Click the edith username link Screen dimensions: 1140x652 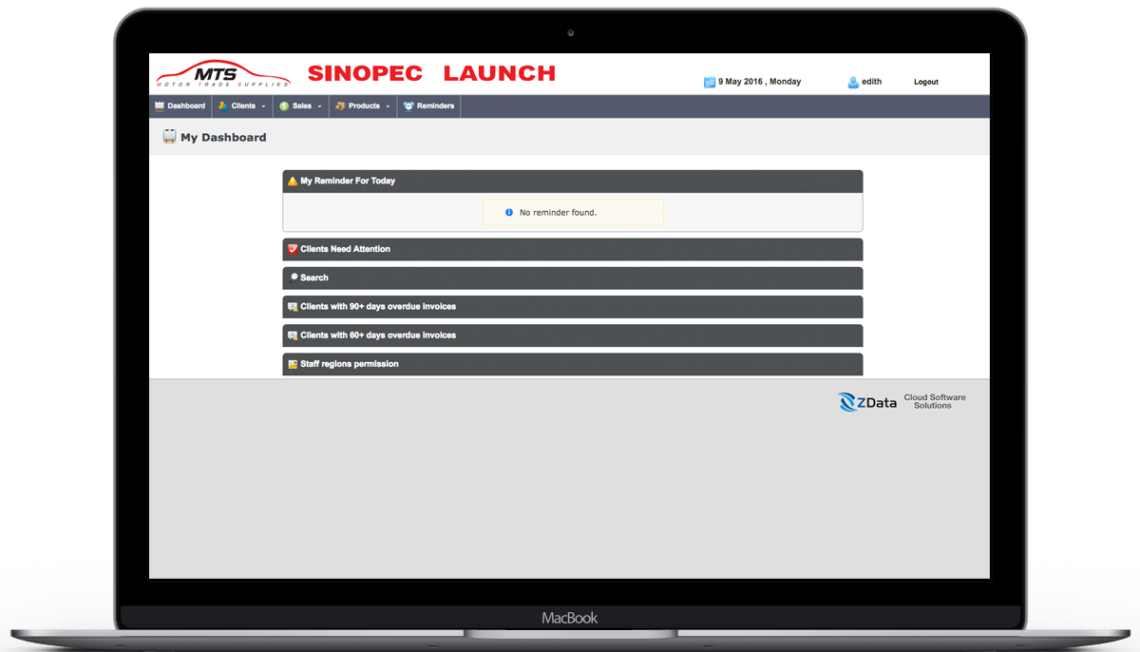871,82
